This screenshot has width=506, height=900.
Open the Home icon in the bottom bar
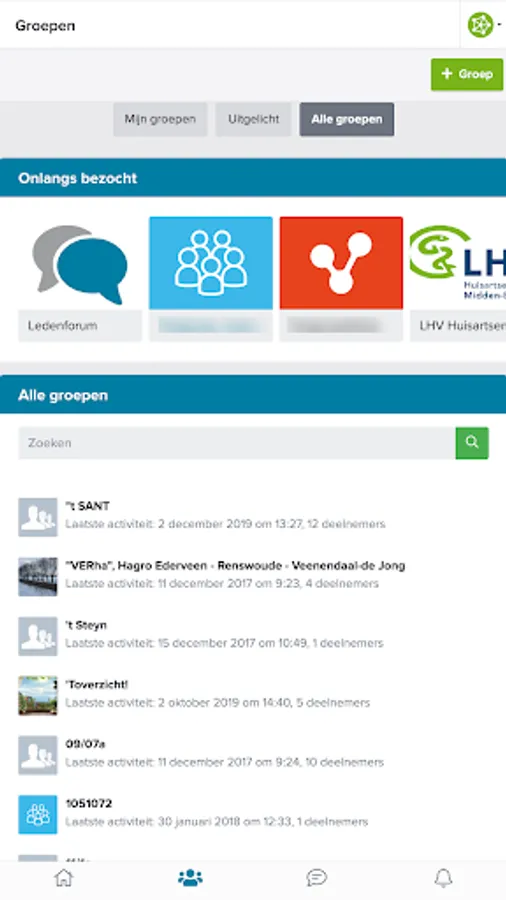click(64, 878)
